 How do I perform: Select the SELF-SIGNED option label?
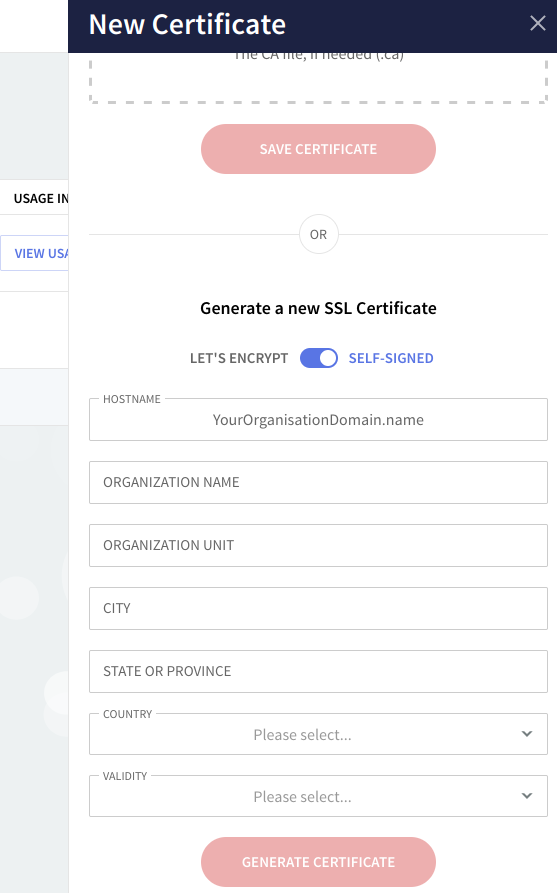coord(391,358)
